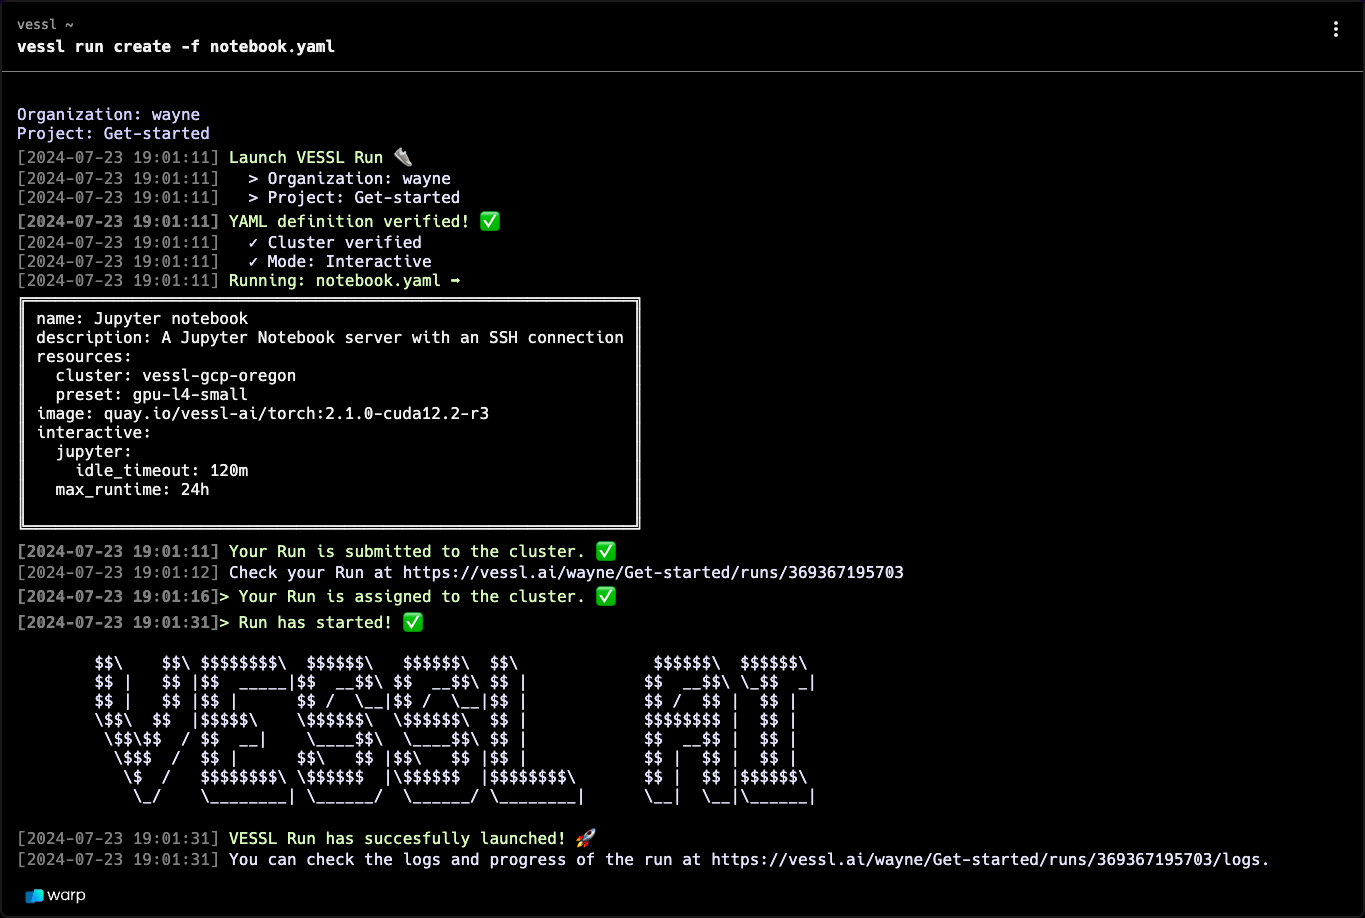Click the '> Organization: wayne' indented line
The height and width of the screenshot is (918, 1365).
[350, 178]
